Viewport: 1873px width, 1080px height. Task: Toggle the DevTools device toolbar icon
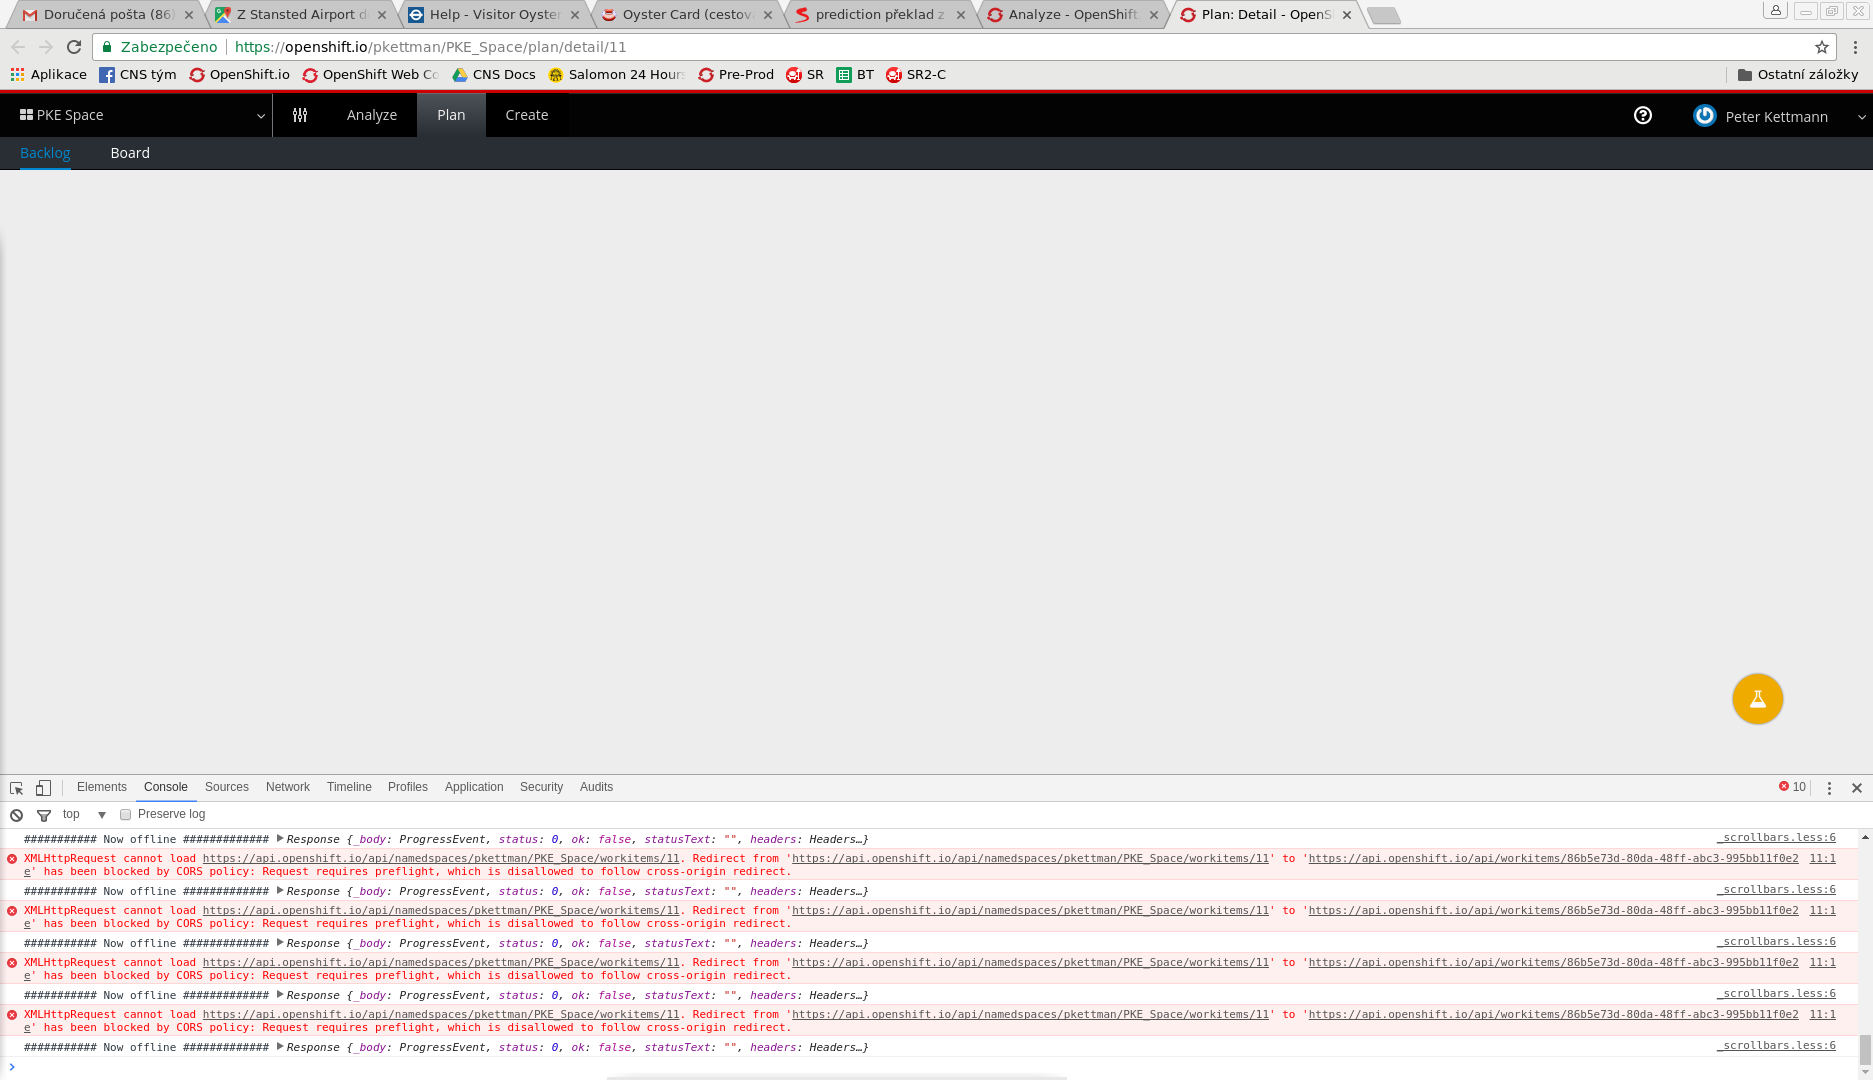coord(43,788)
